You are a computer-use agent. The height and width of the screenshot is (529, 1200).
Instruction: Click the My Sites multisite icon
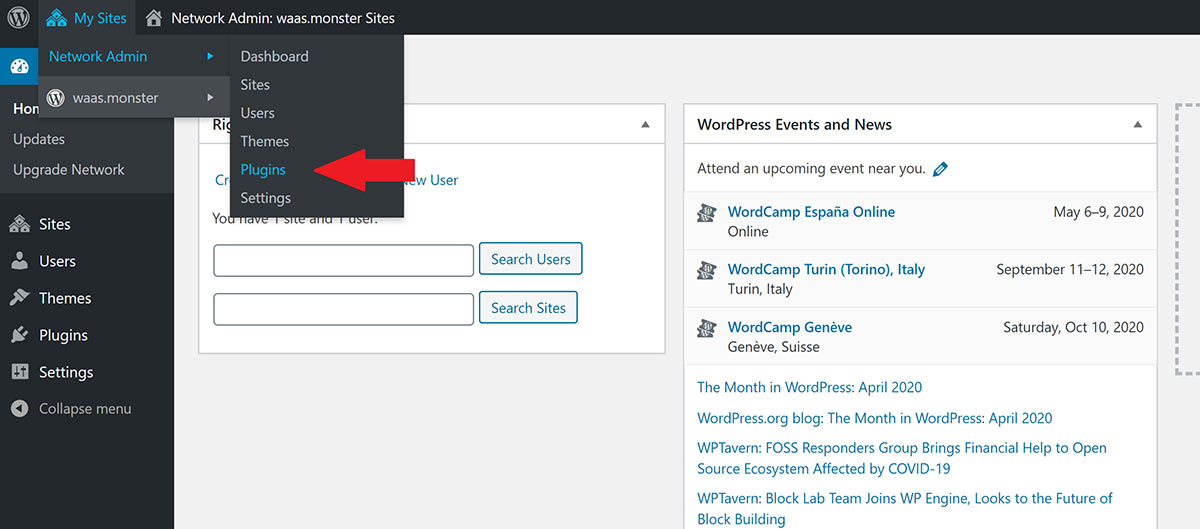pyautogui.click(x=56, y=18)
